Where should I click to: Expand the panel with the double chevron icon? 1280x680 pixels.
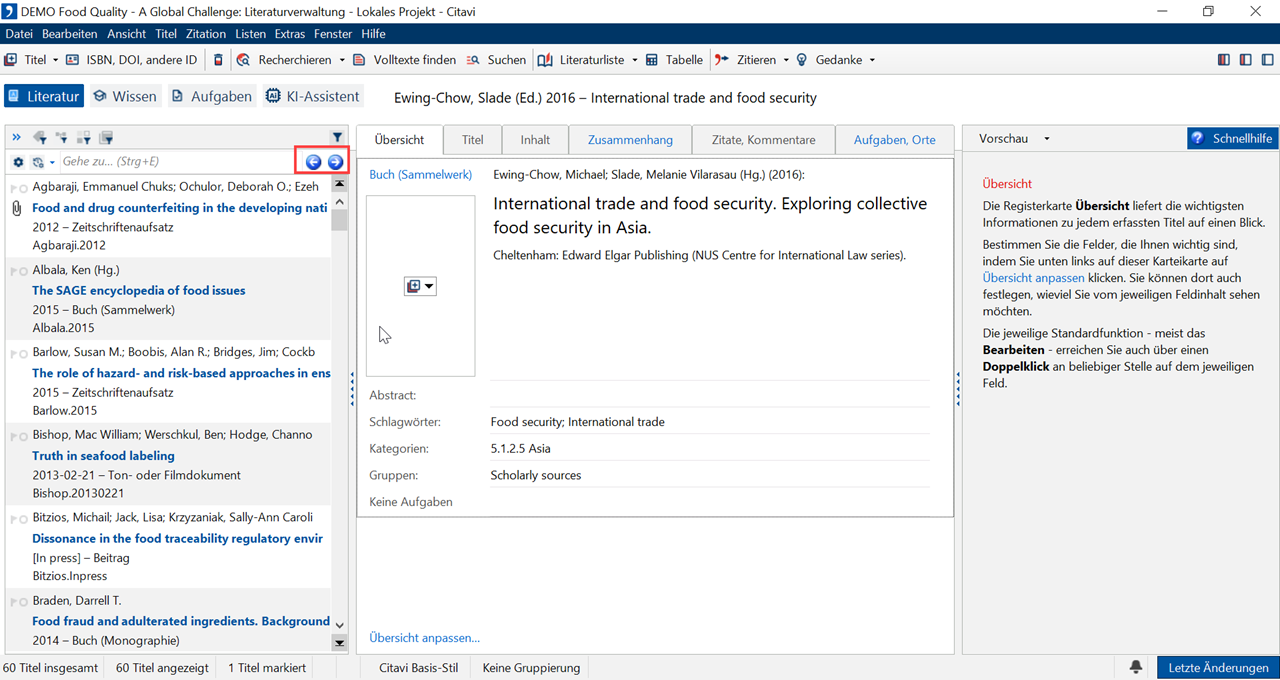click(16, 138)
